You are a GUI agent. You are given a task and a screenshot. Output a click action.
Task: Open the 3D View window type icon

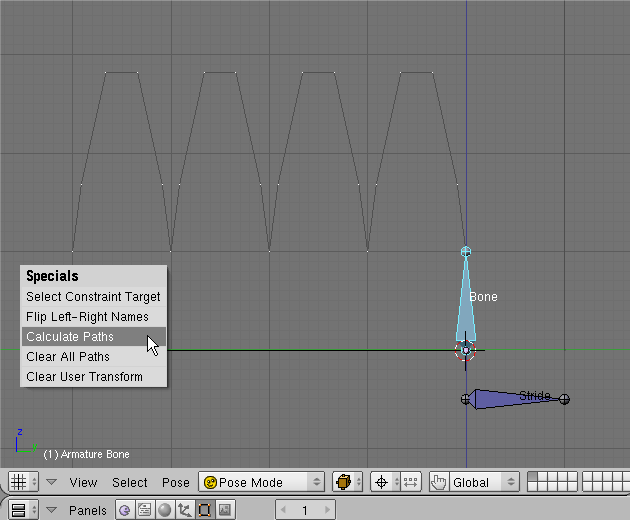pyautogui.click(x=18, y=481)
